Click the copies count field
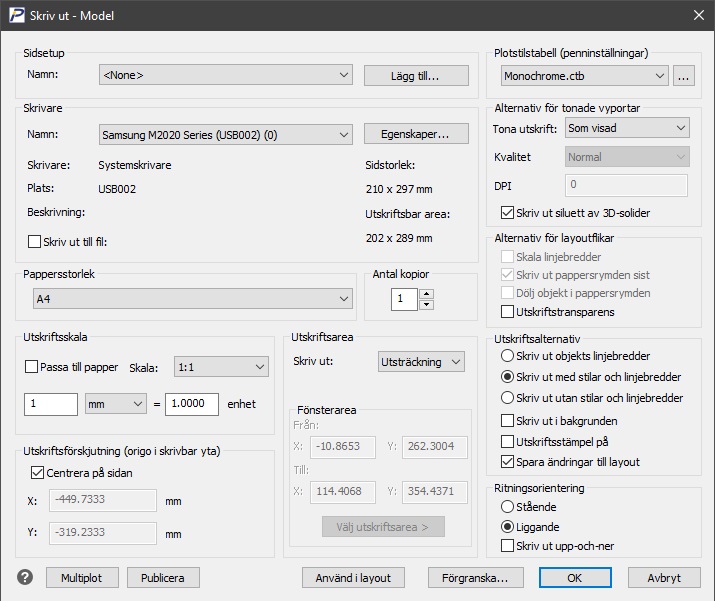 point(404,299)
